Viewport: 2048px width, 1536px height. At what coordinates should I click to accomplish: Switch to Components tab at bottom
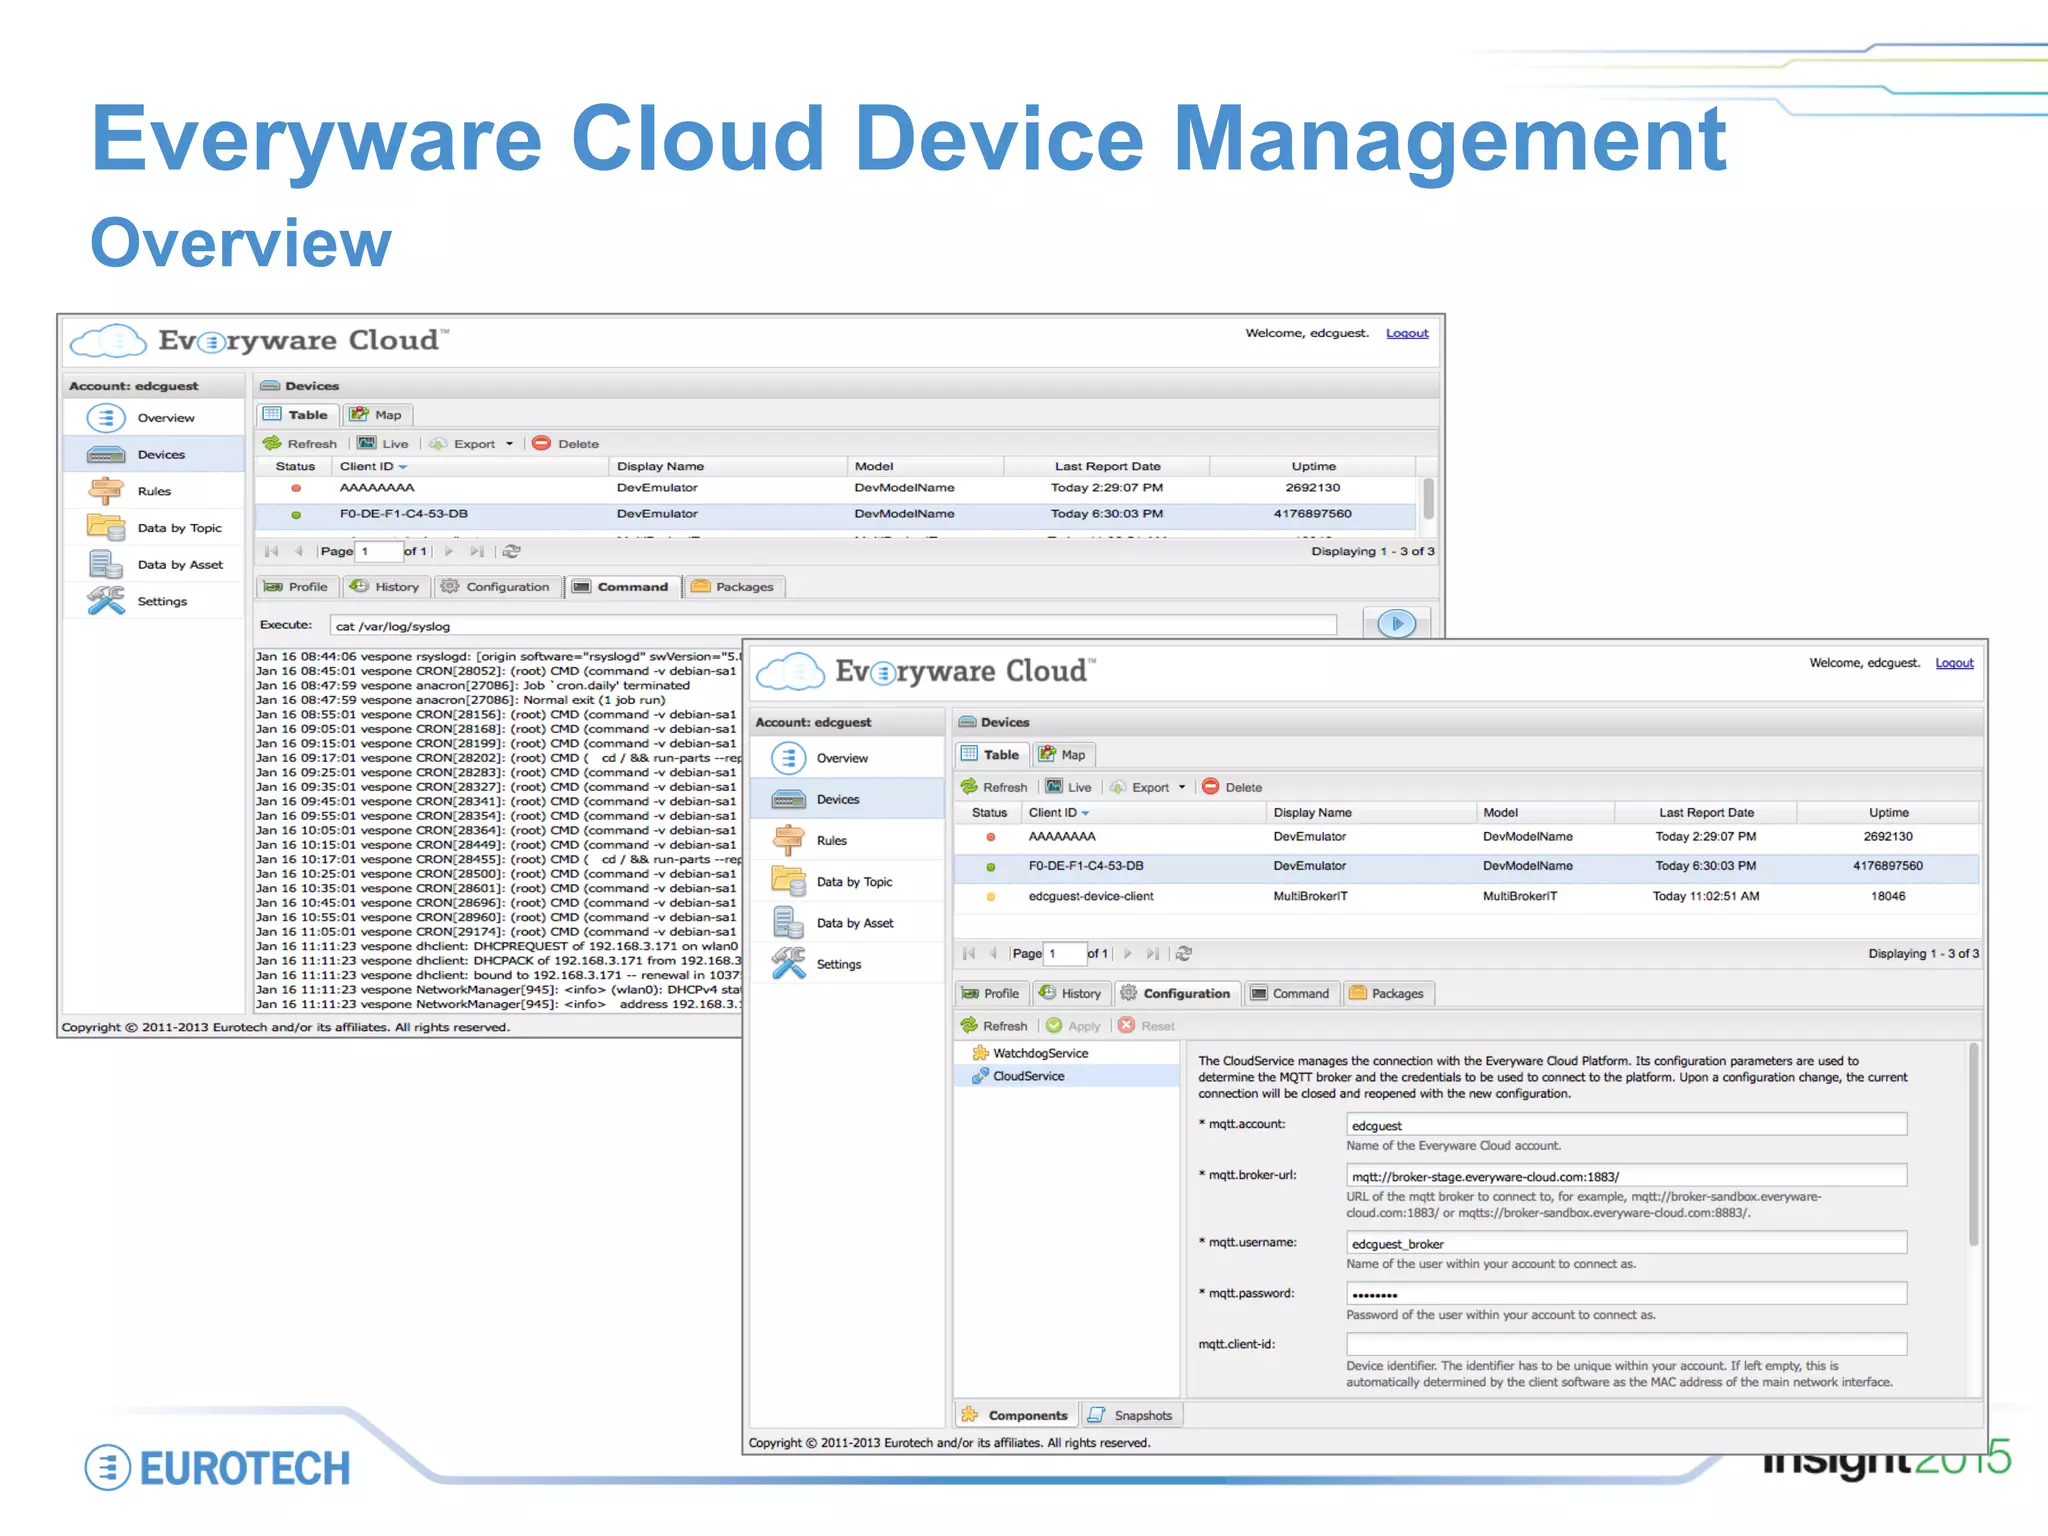(1016, 1415)
